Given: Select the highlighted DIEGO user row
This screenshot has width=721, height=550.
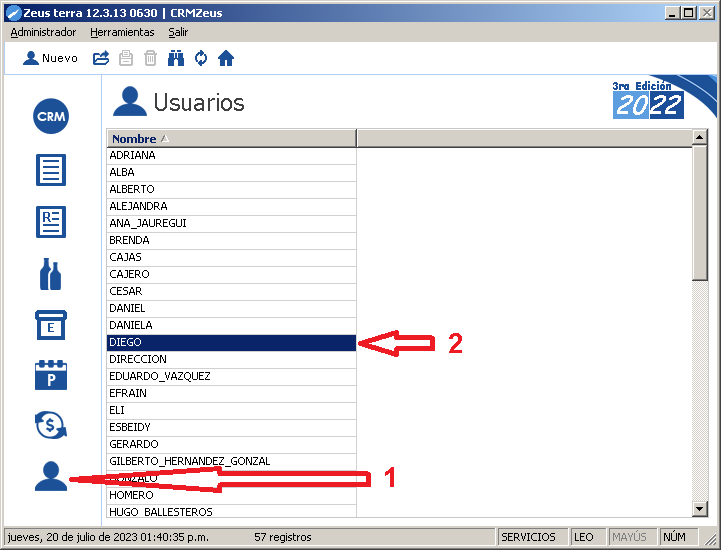Looking at the screenshot, I should [232, 343].
